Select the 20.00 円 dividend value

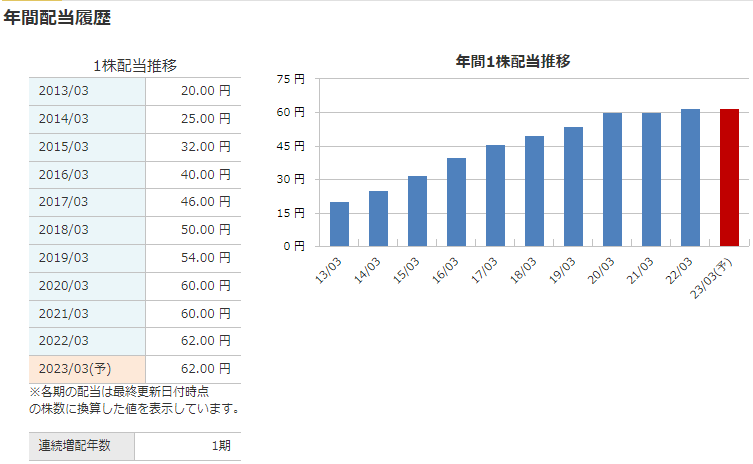pyautogui.click(x=206, y=91)
